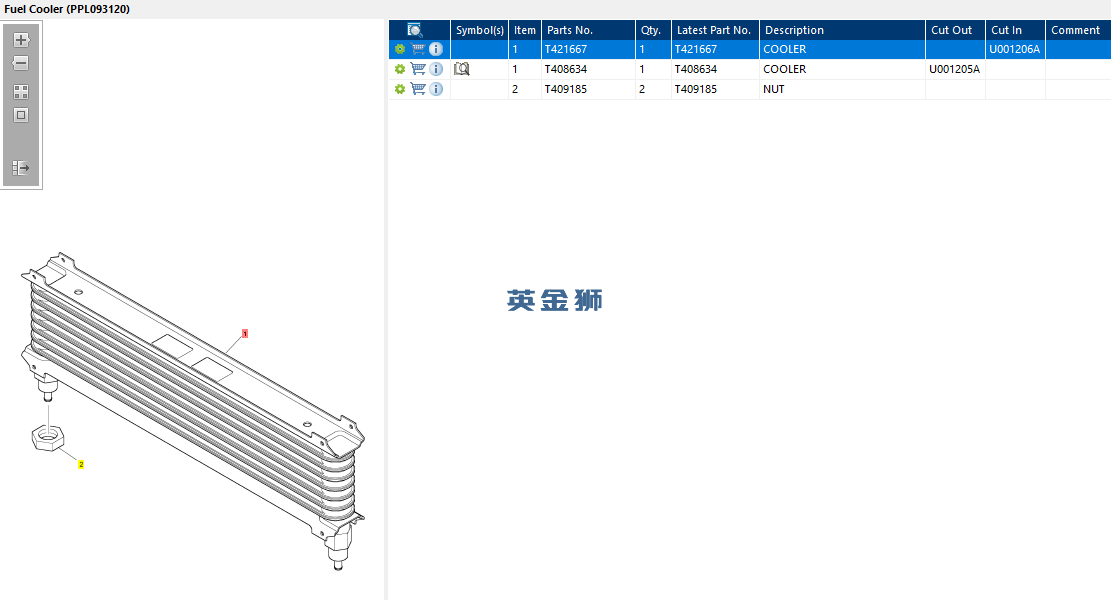Viewport: 1111px width, 600px height.
Task: Add T421667 cooler to cart
Action: (x=418, y=49)
